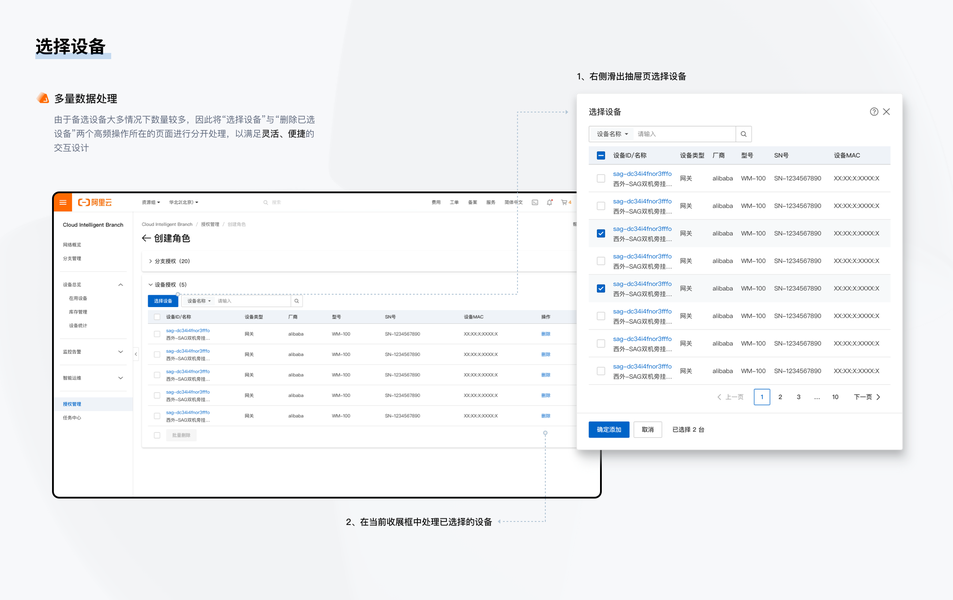Collapse 设备总览 sidebar group
The height and width of the screenshot is (600, 953).
[x=120, y=284]
